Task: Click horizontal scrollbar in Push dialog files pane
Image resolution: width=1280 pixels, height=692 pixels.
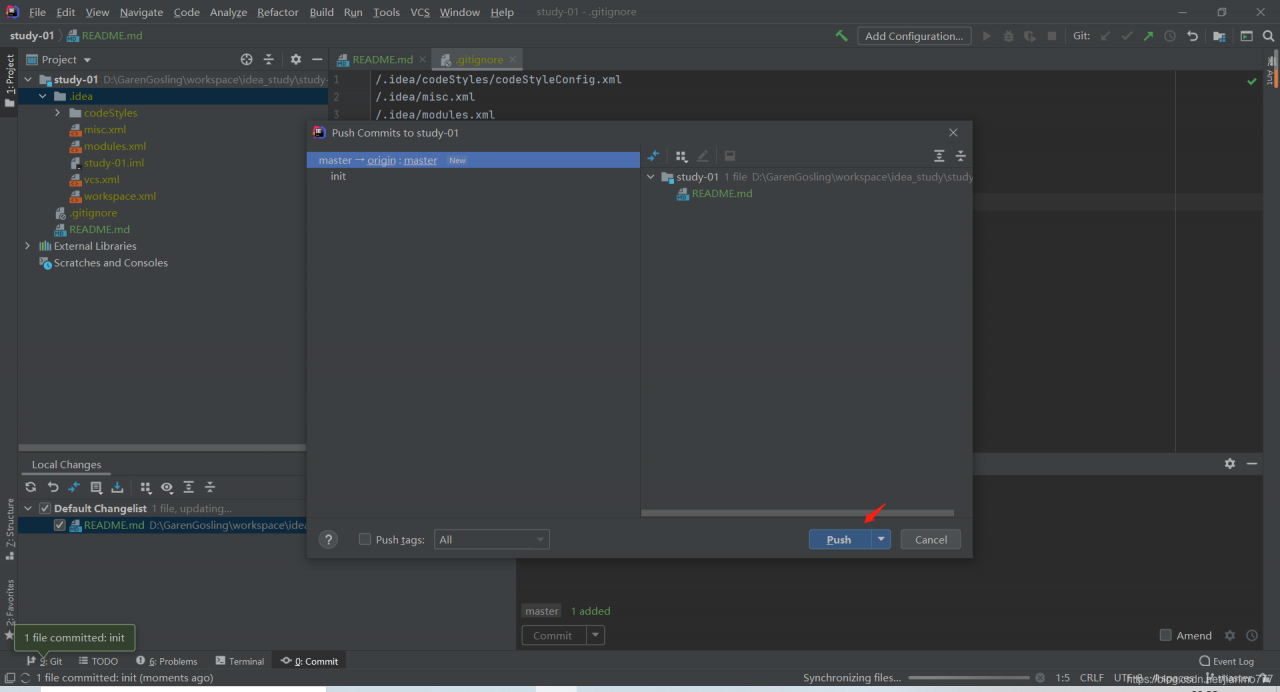Action: coord(797,513)
